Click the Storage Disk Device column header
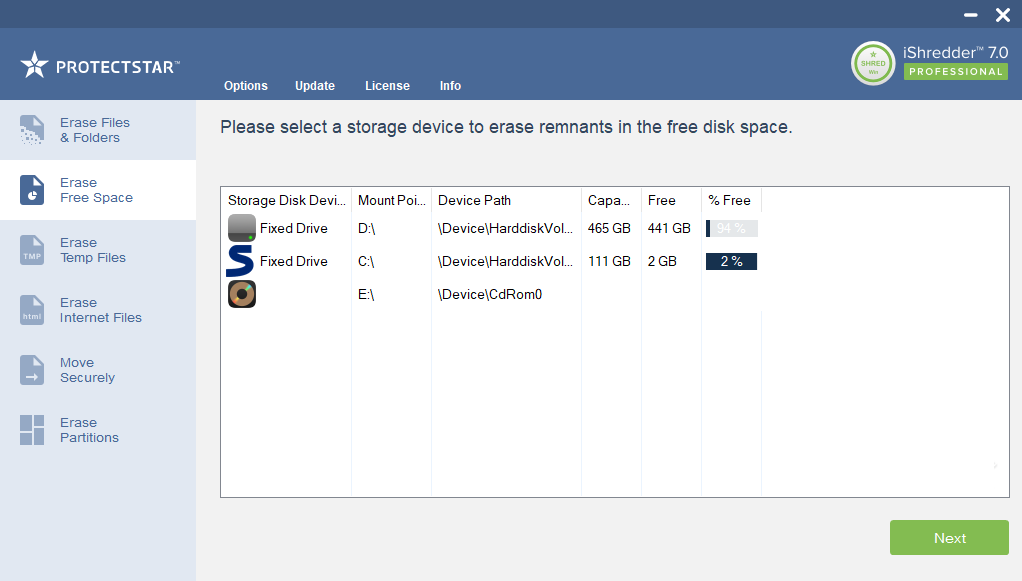Image resolution: width=1022 pixels, height=581 pixels. [286, 200]
